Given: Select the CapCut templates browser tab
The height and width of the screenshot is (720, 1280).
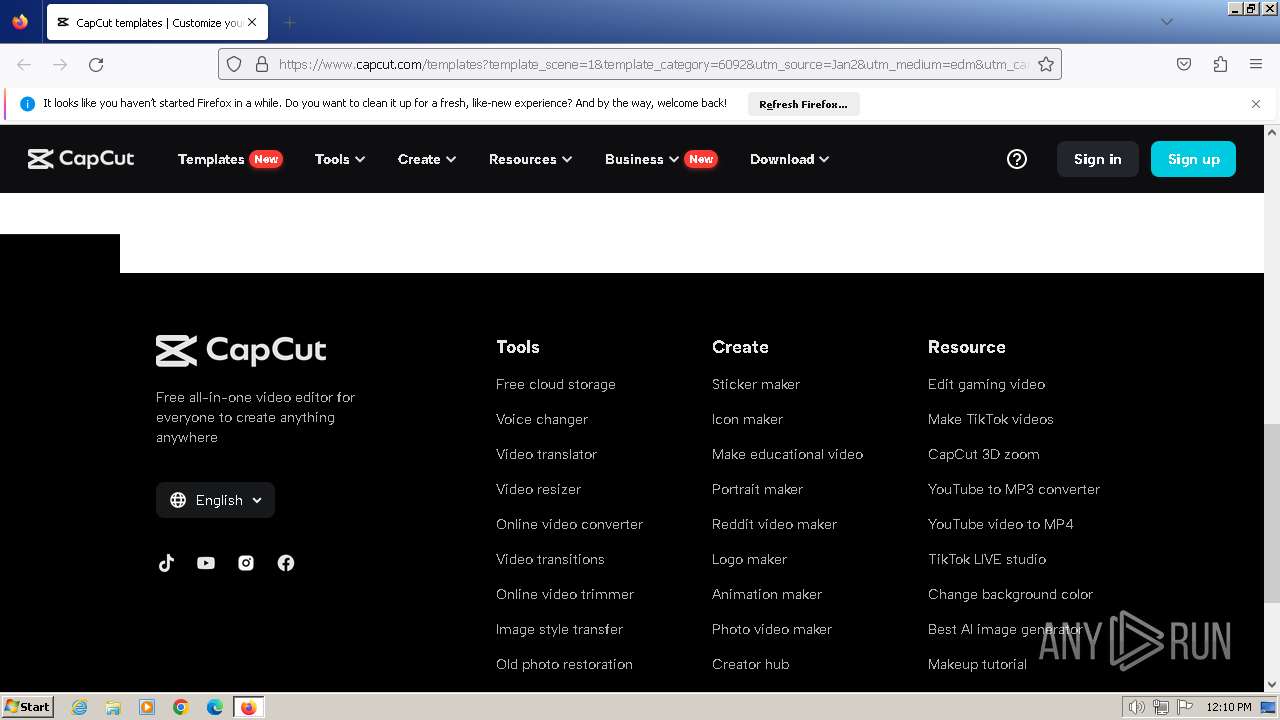Looking at the screenshot, I should click(156, 22).
